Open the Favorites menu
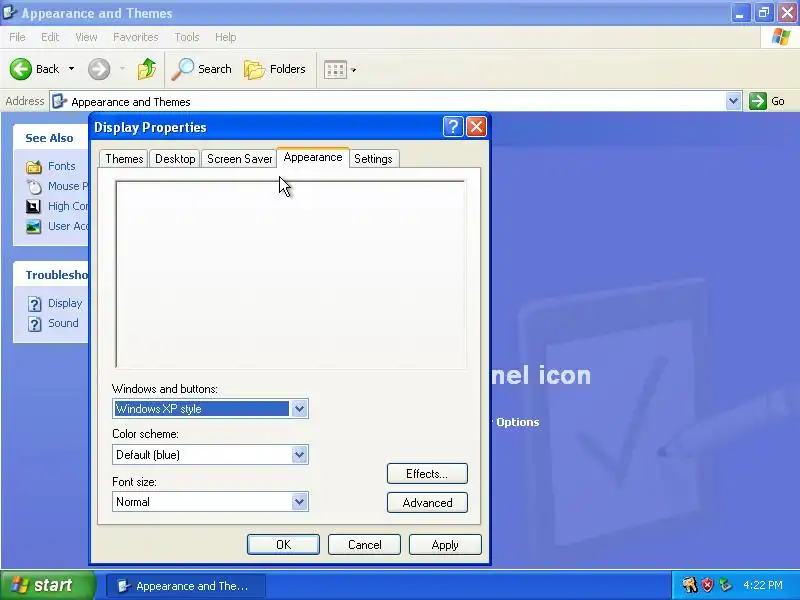This screenshot has height=600, width=800. (x=136, y=37)
